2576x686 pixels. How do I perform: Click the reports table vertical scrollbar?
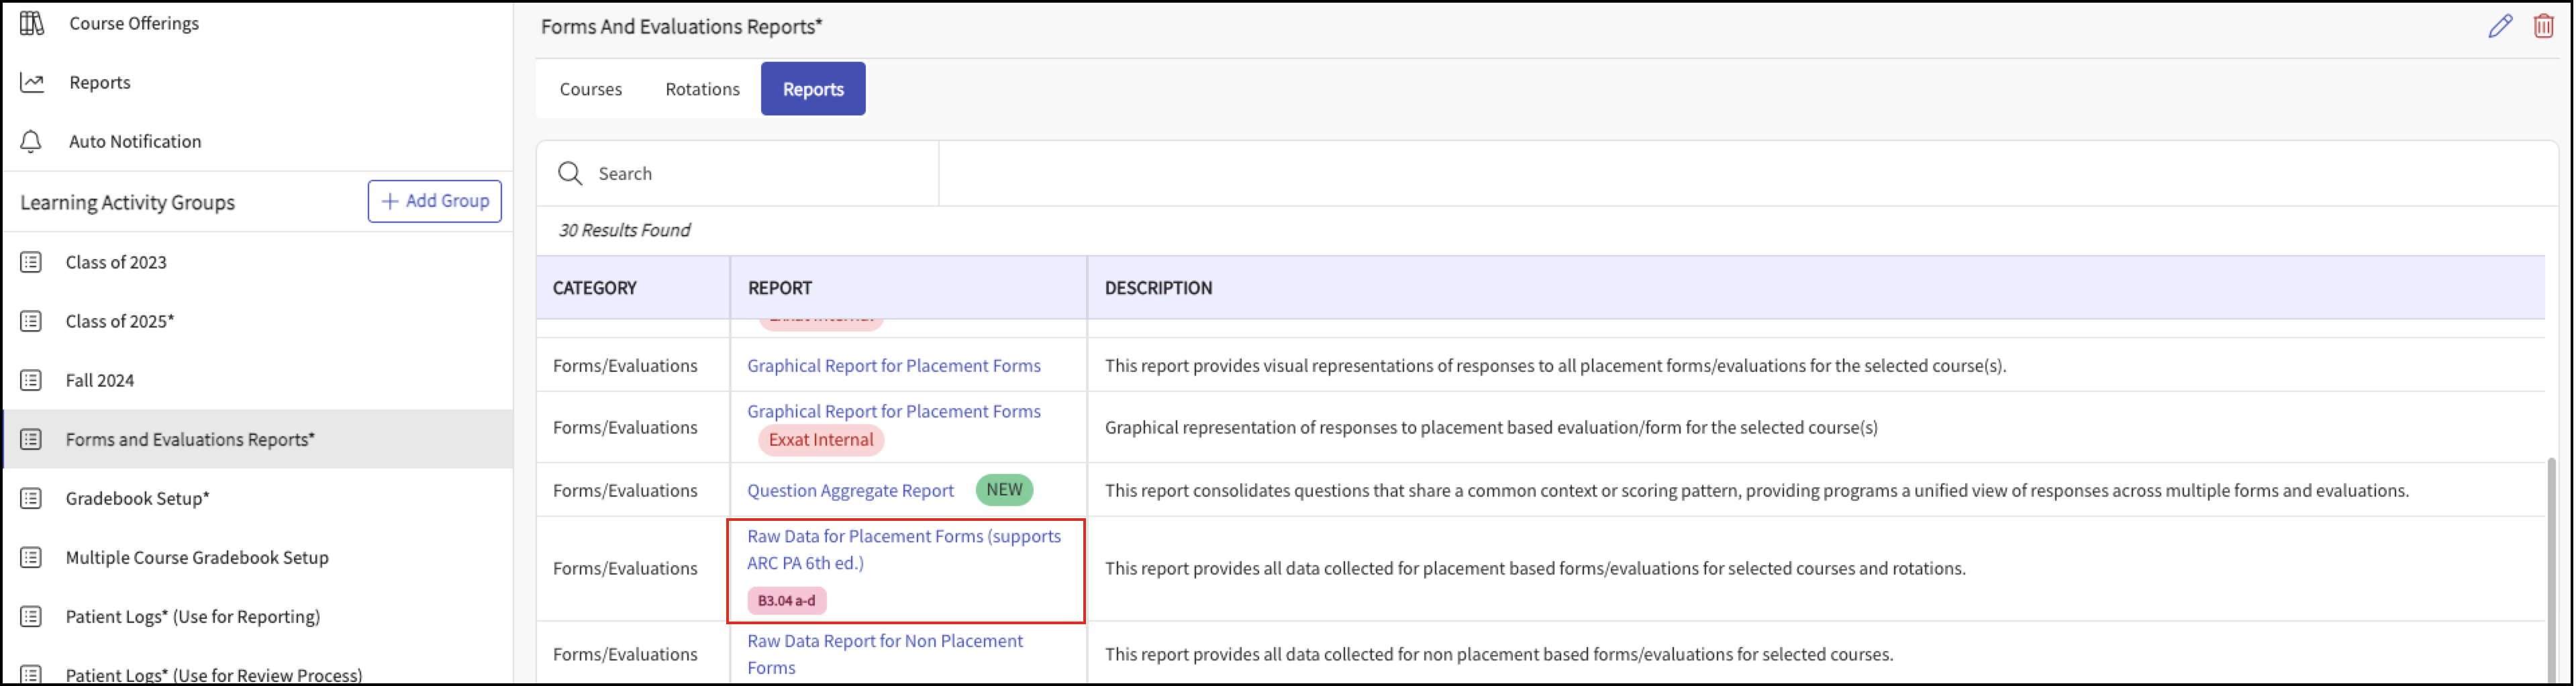[x=2551, y=570]
